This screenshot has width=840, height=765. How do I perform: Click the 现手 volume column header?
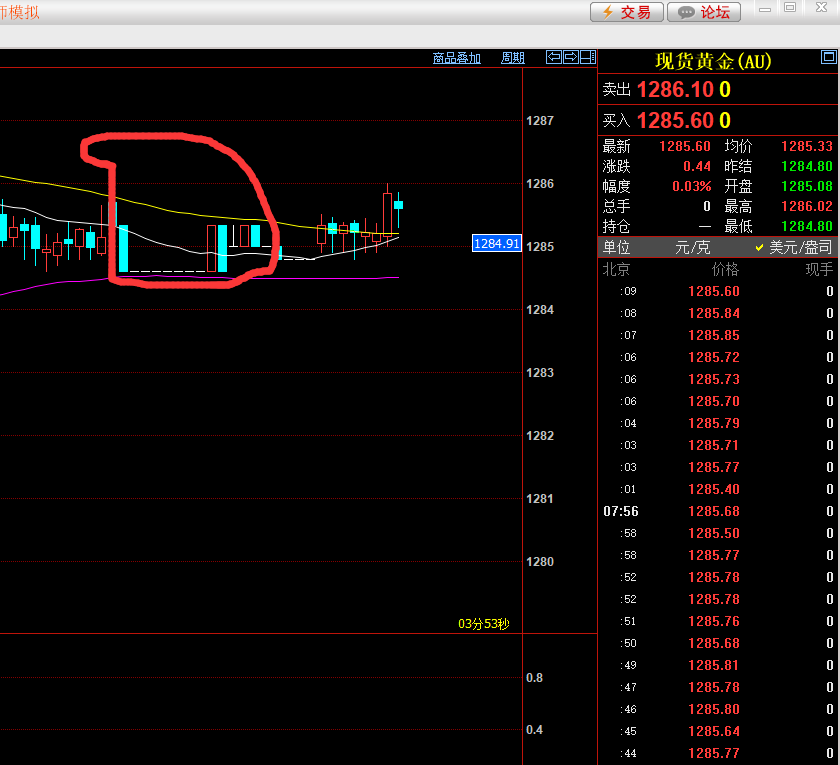tap(818, 269)
